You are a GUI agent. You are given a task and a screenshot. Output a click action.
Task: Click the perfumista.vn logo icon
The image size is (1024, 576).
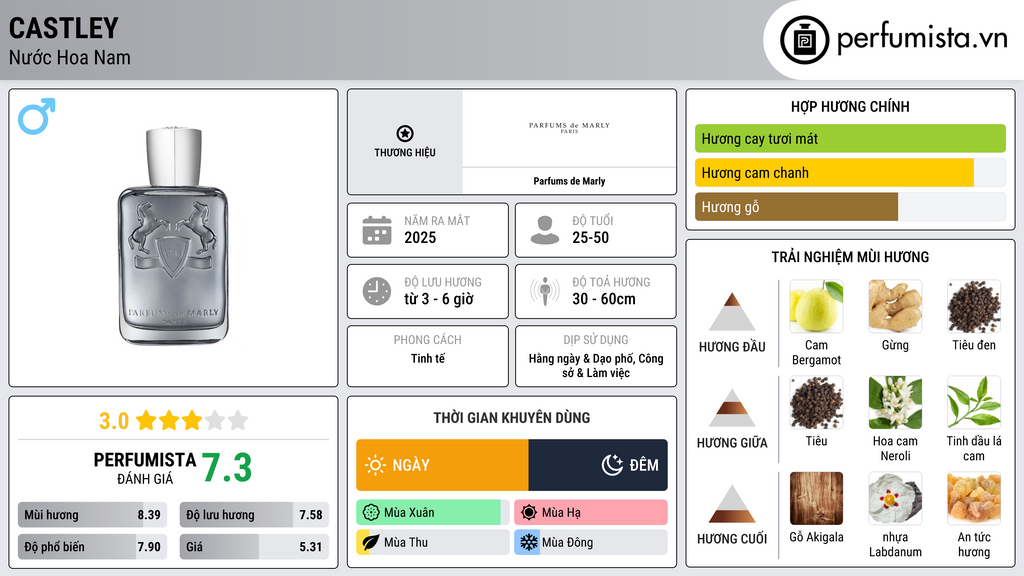[802, 40]
